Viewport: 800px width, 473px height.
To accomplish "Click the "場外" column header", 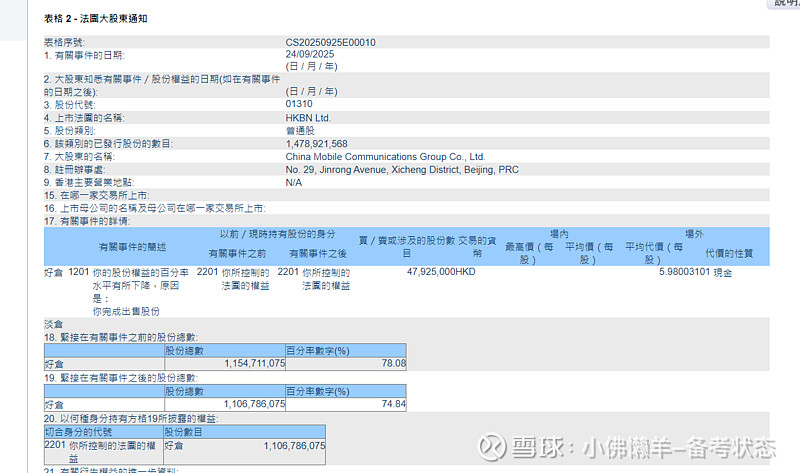I will [x=694, y=234].
